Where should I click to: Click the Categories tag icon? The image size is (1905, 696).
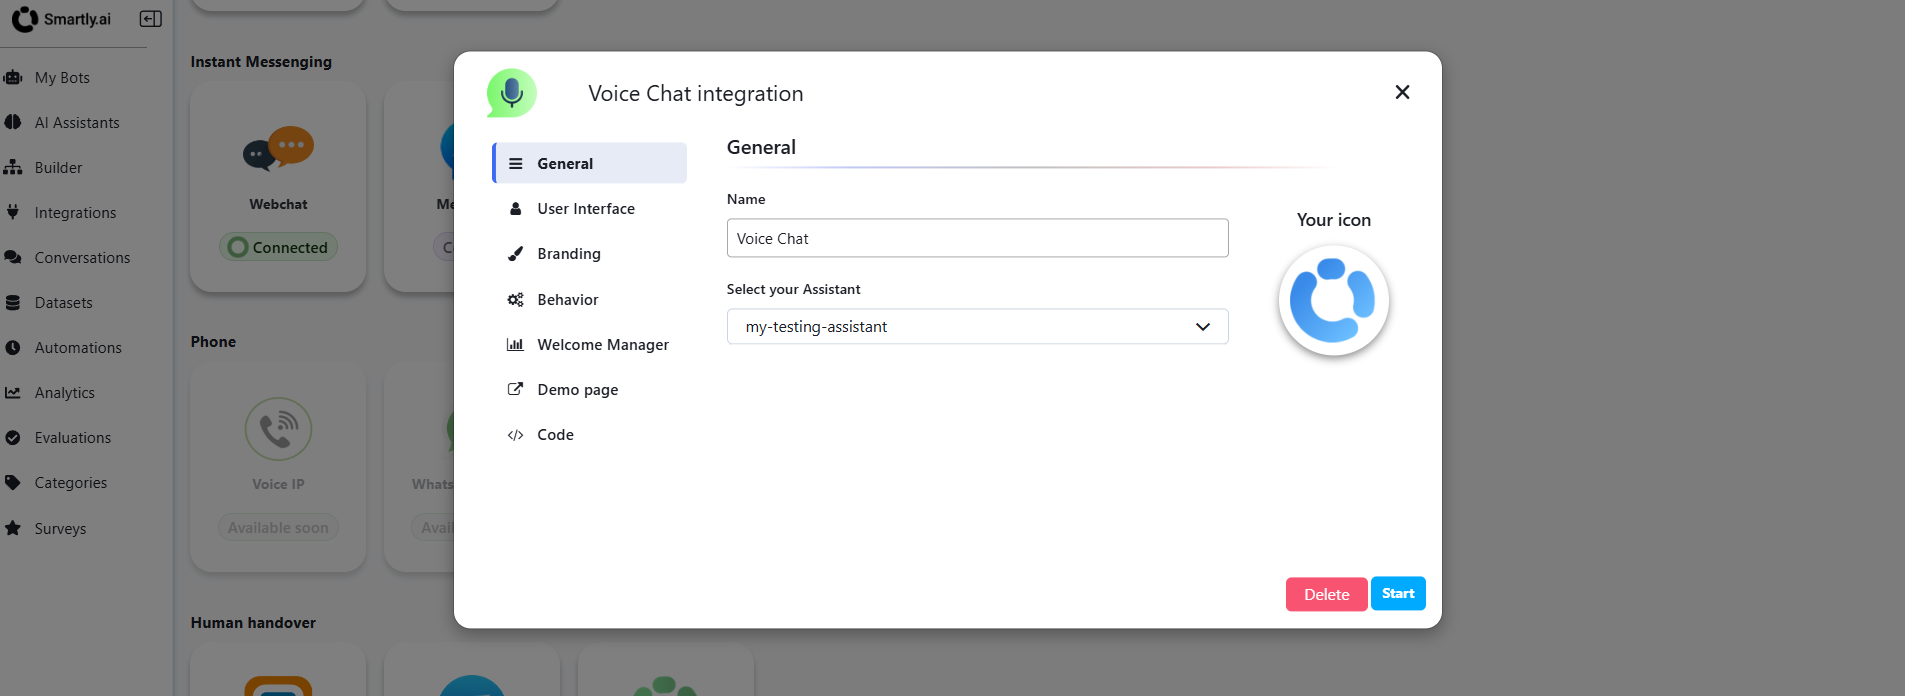point(13,483)
